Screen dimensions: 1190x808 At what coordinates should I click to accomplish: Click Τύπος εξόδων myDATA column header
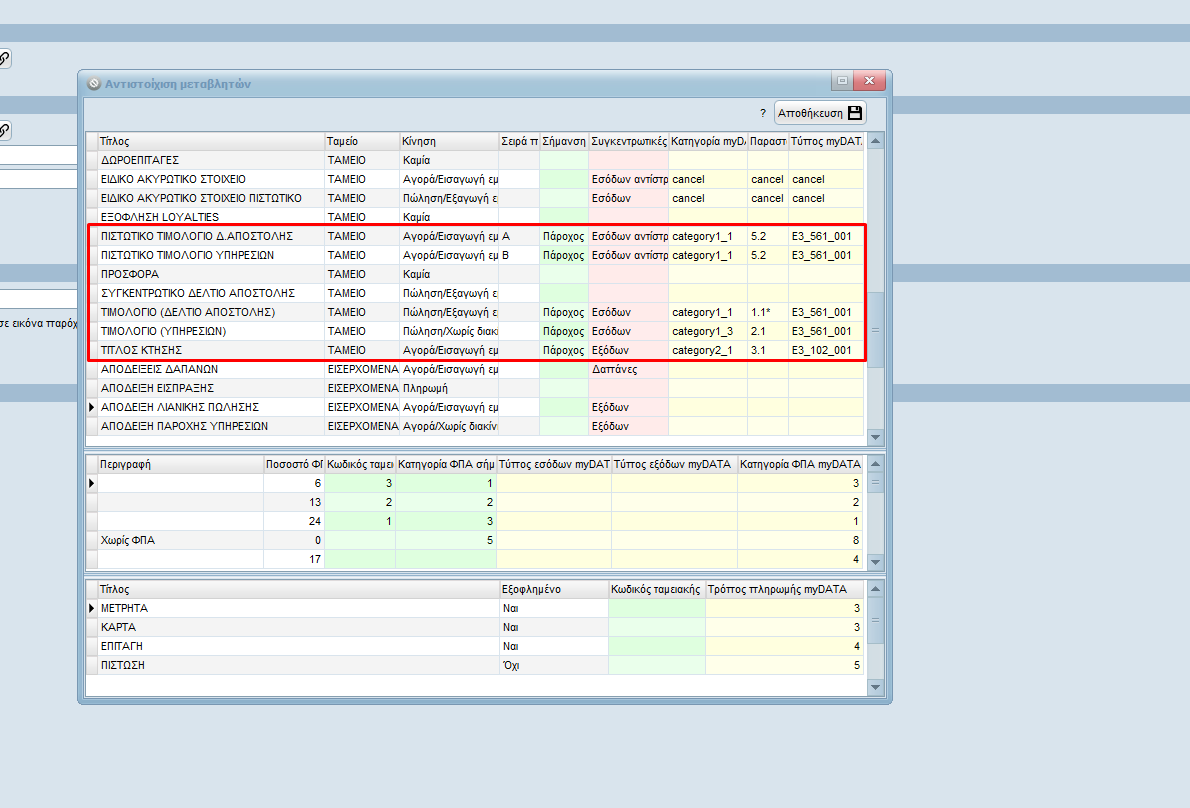[674, 464]
